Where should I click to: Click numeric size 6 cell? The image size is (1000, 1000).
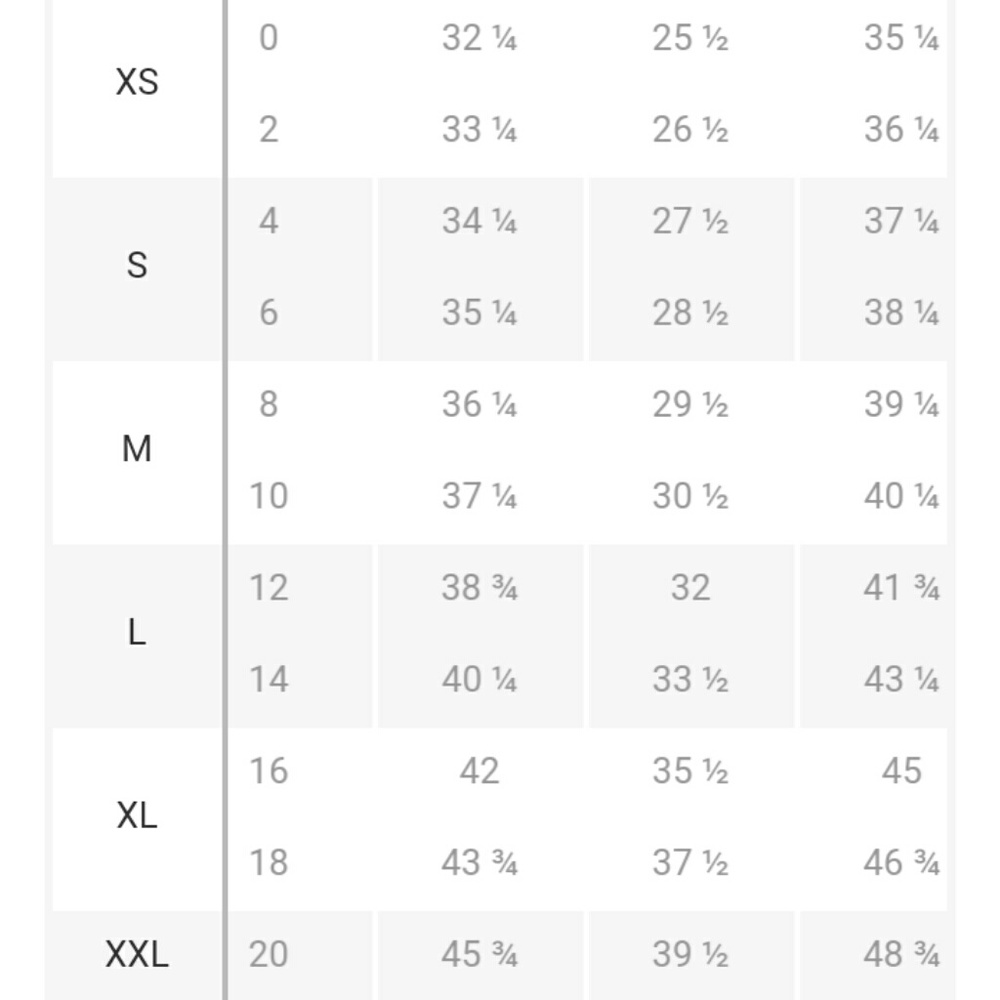point(268,313)
